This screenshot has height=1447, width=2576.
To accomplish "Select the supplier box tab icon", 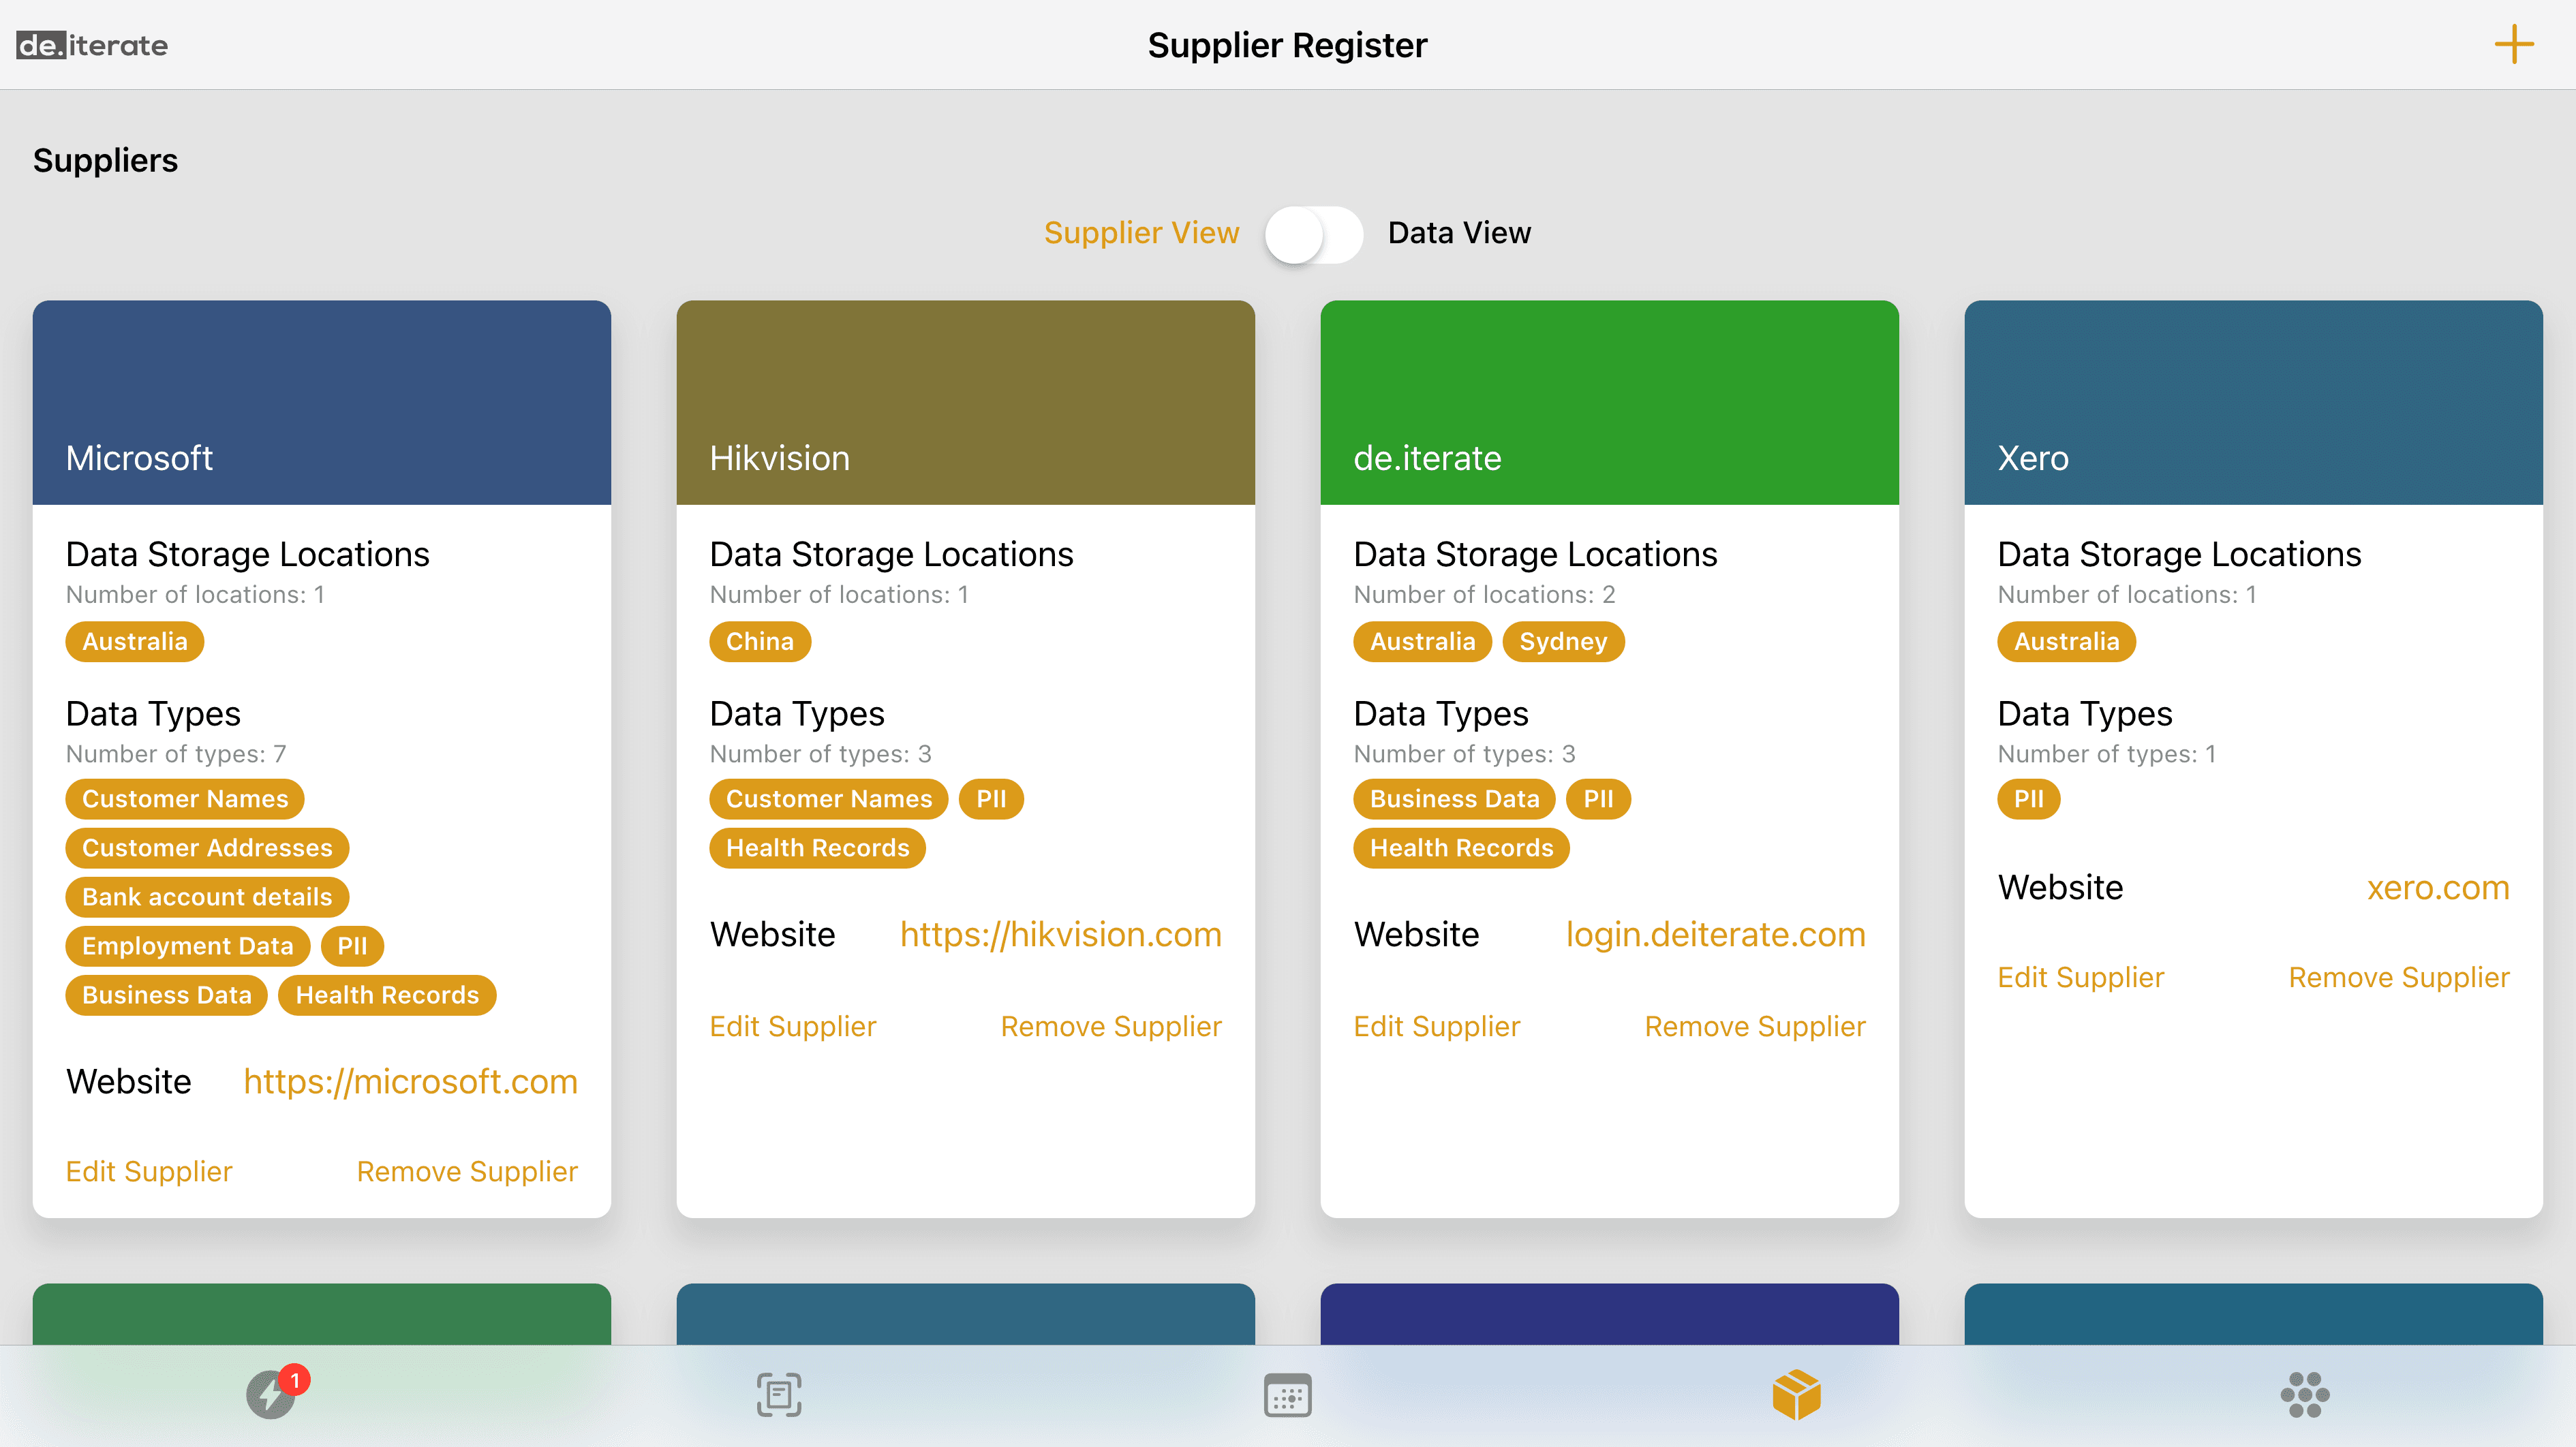I will [x=1796, y=1394].
